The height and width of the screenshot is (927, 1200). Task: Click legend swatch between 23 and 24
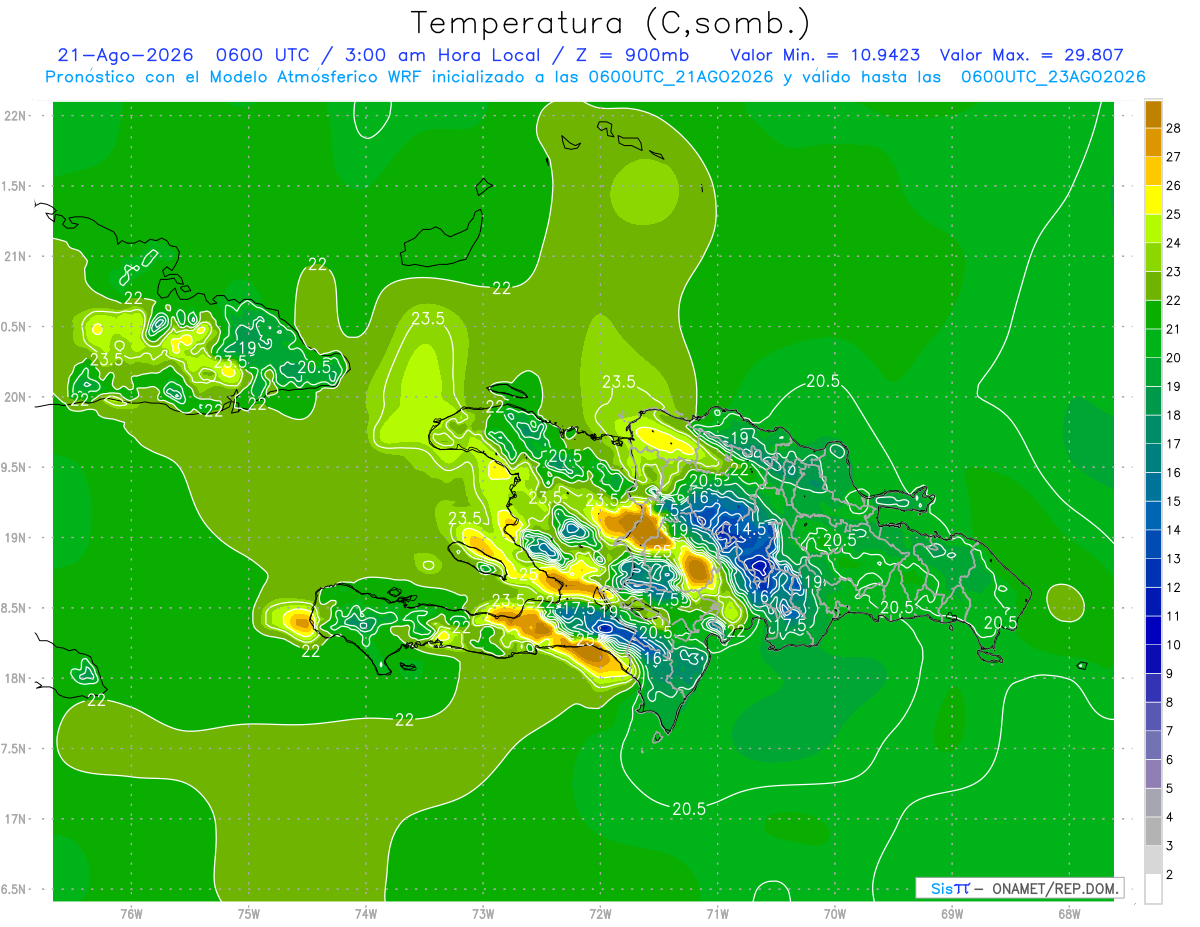click(x=1153, y=258)
